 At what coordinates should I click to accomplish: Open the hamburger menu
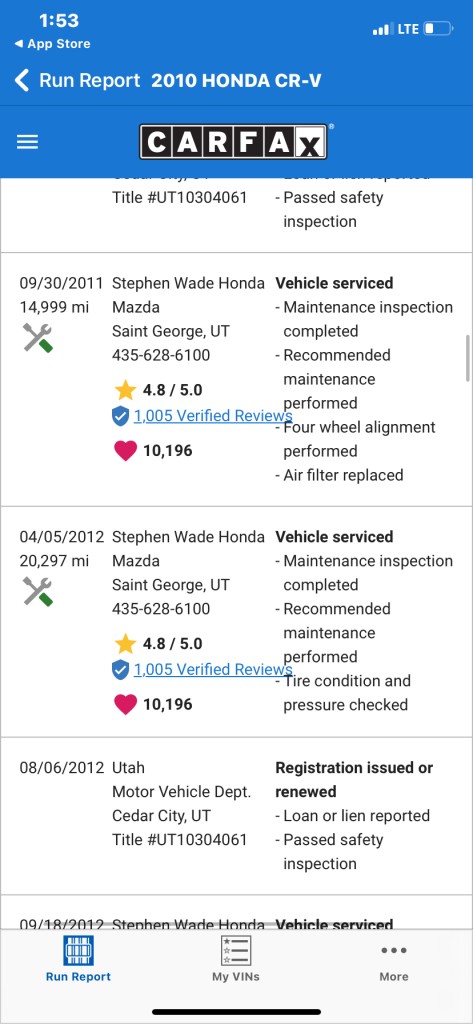(x=27, y=142)
